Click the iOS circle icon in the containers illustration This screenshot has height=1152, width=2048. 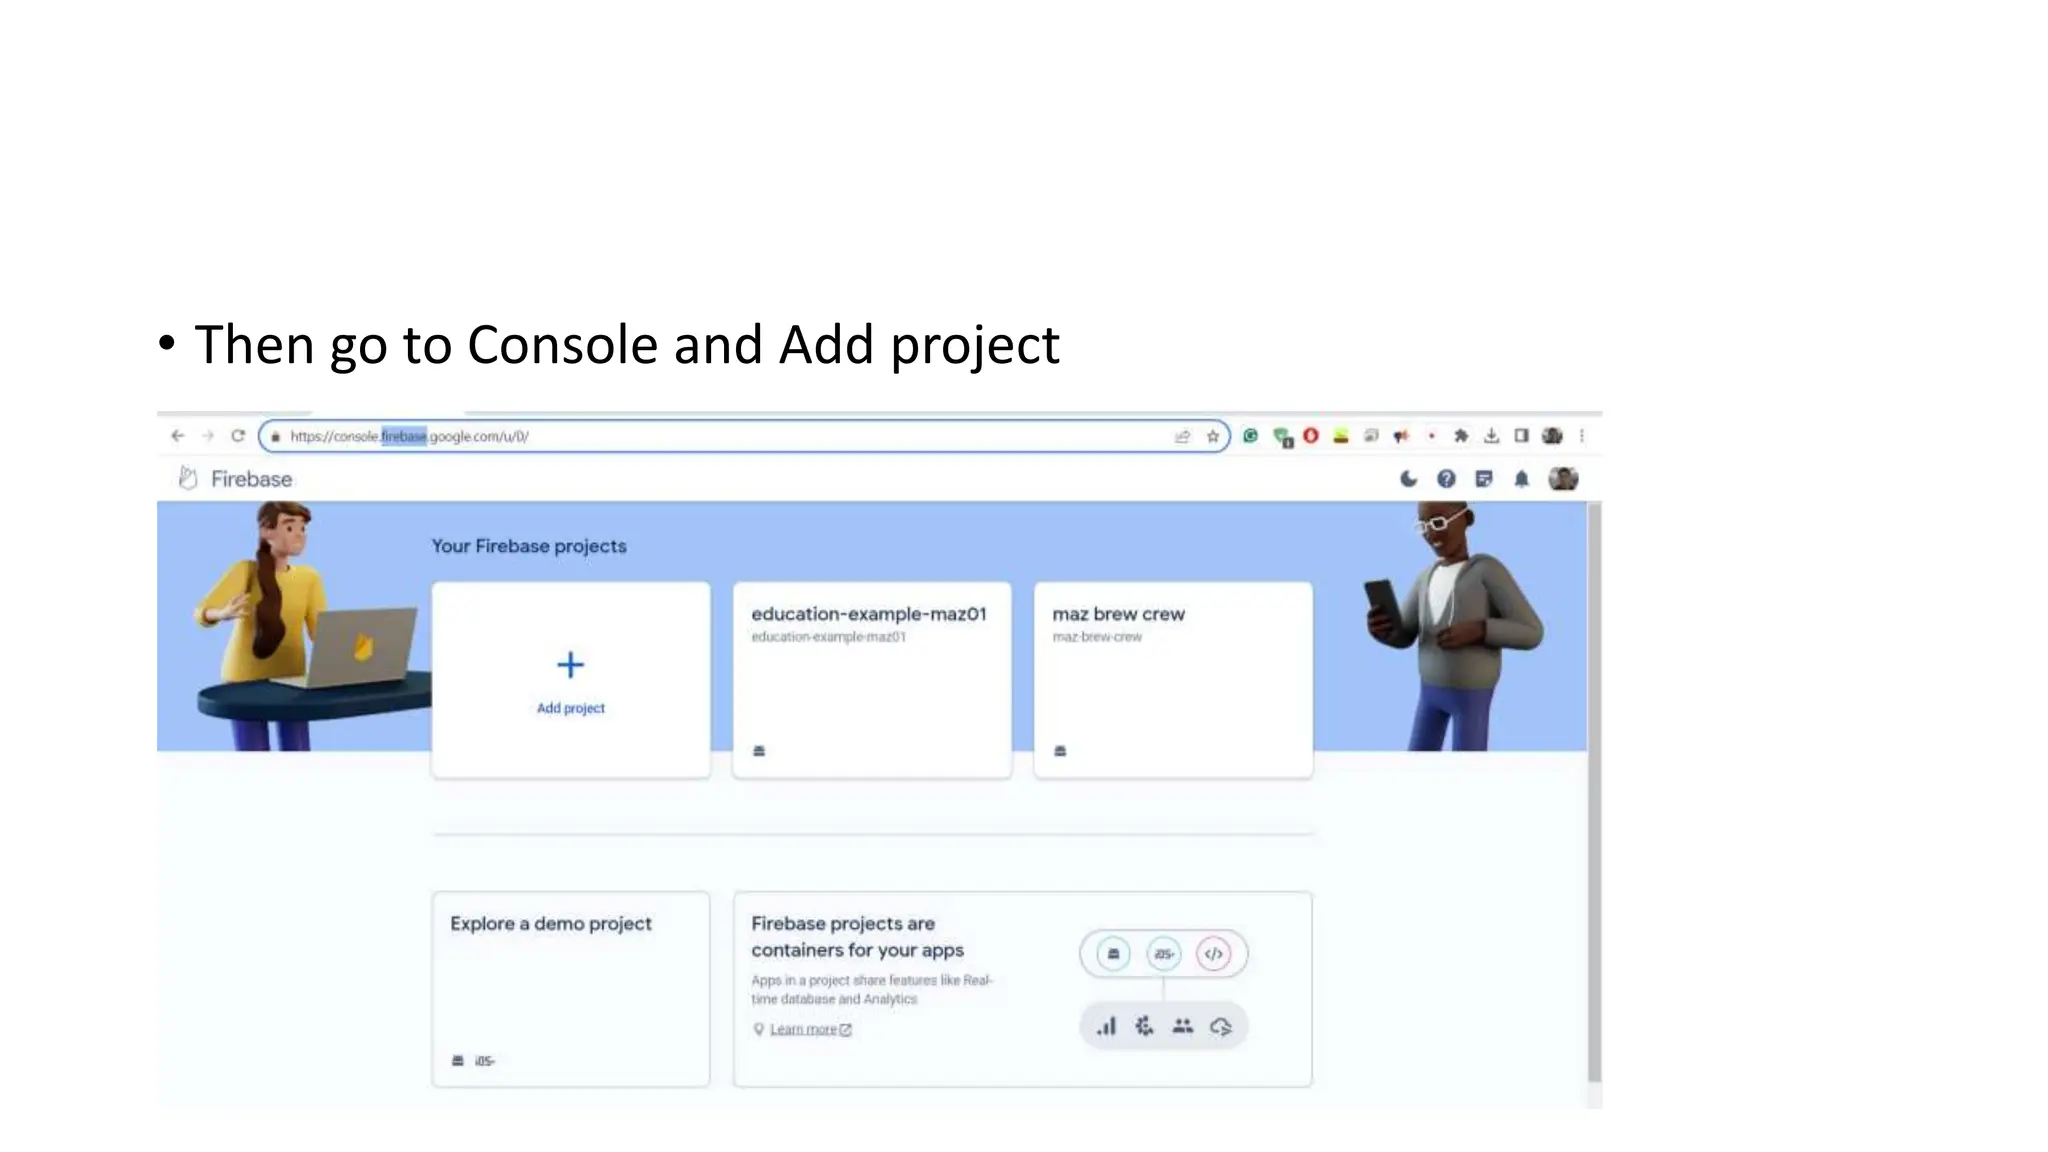pyautogui.click(x=1163, y=954)
